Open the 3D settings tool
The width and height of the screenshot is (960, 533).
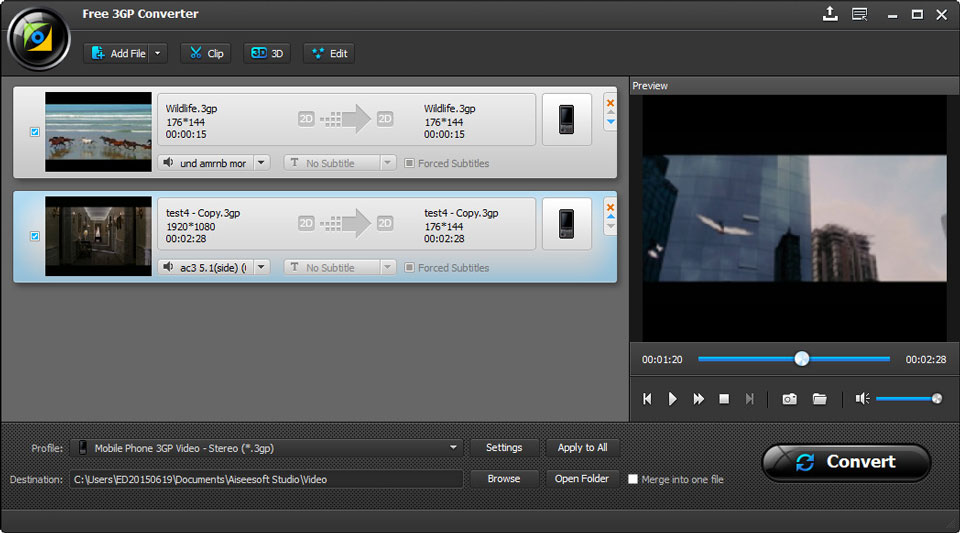coord(267,53)
